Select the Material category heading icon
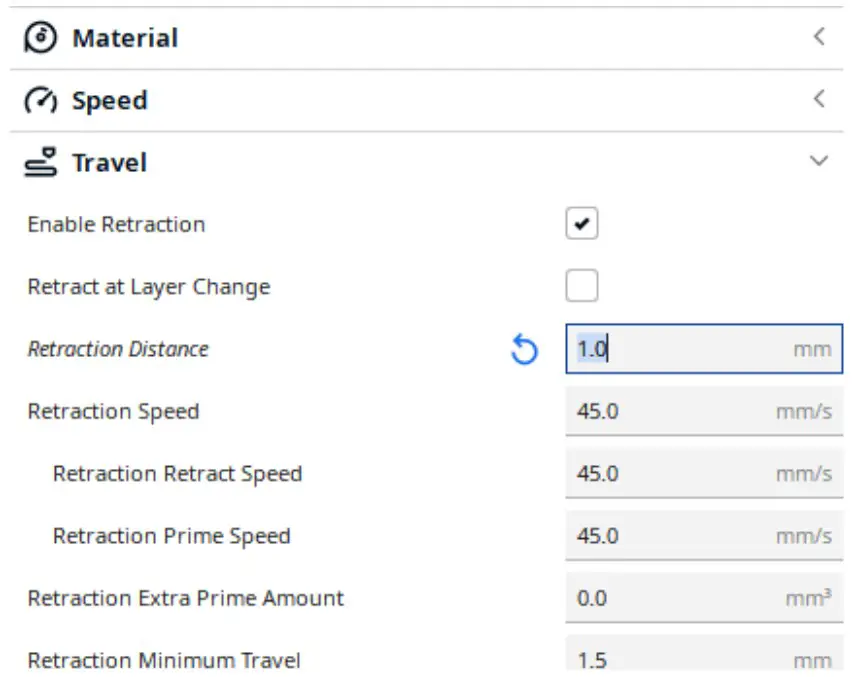The width and height of the screenshot is (853, 677). 38,37
